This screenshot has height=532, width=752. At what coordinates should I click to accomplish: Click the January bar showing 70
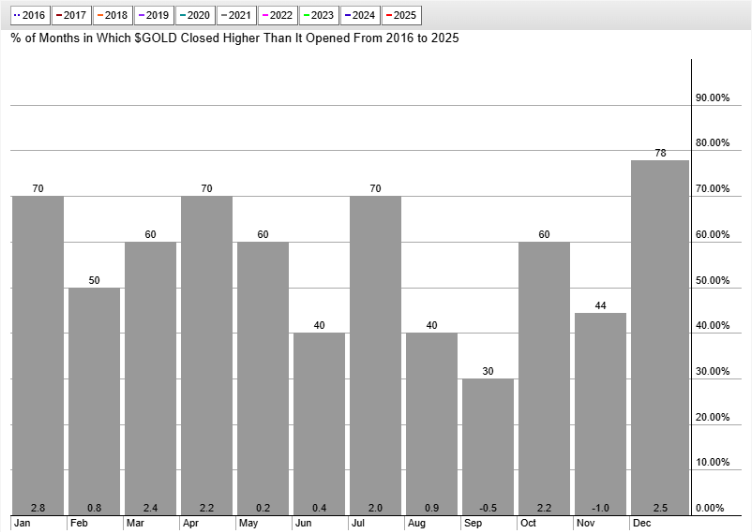click(38, 350)
